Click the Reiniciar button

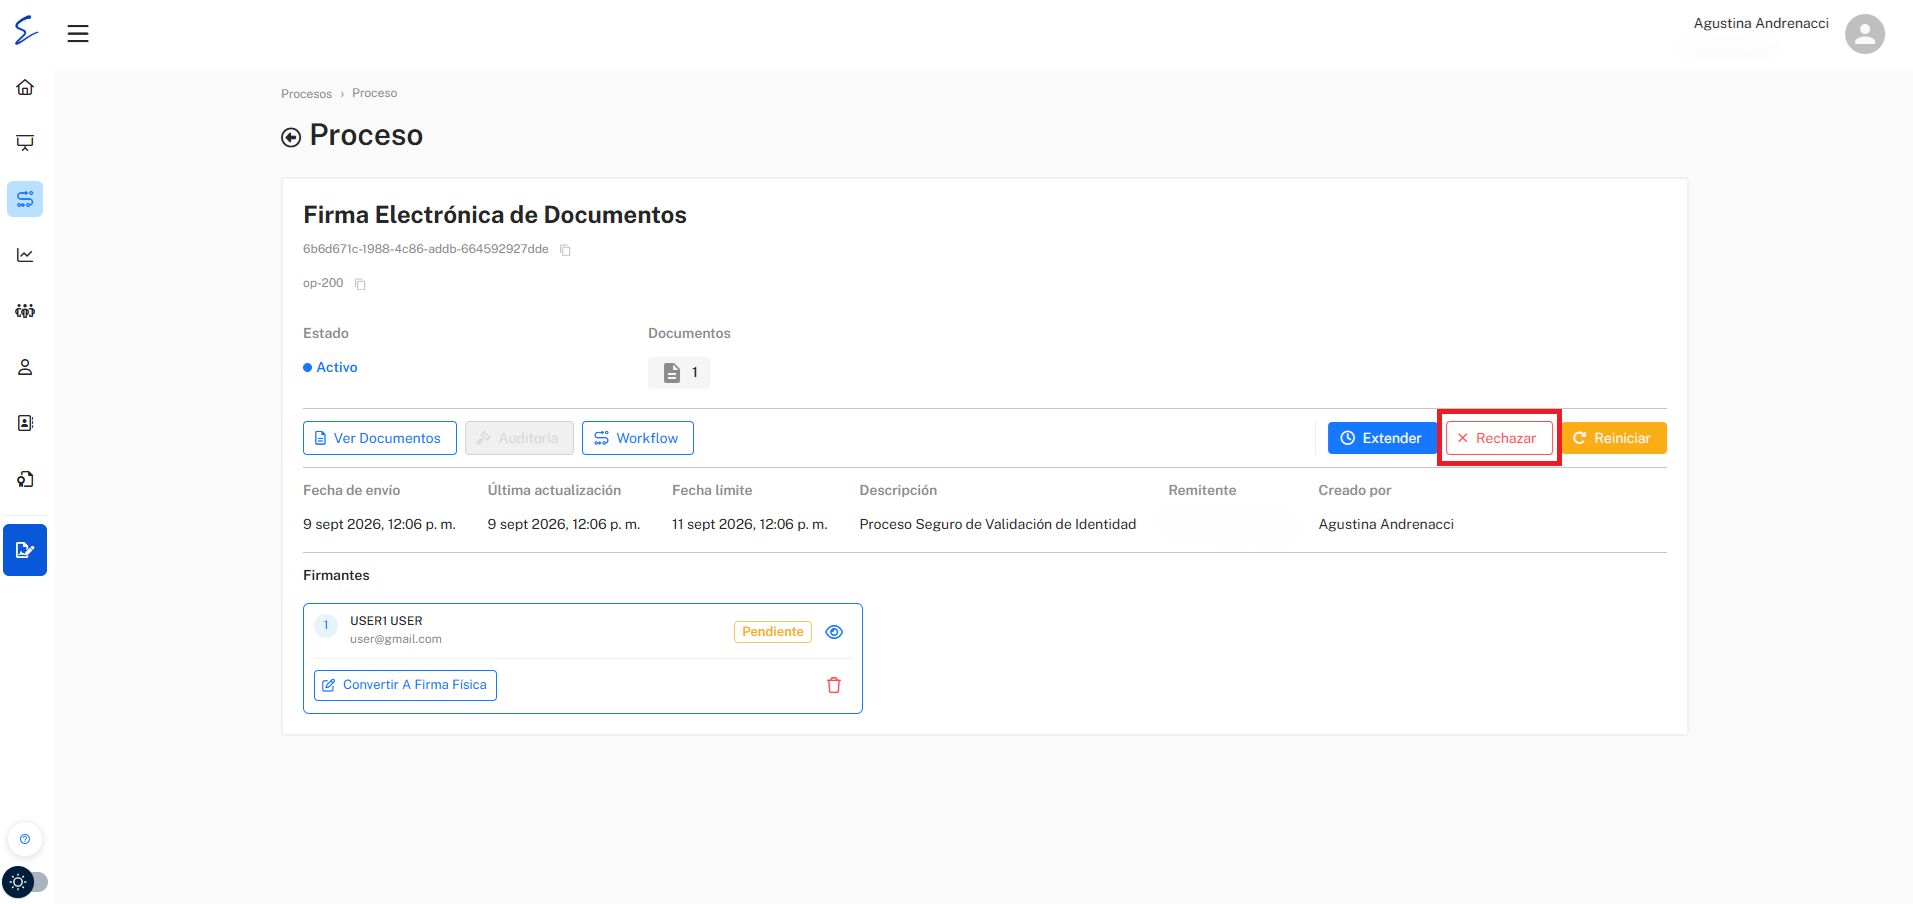click(1614, 438)
